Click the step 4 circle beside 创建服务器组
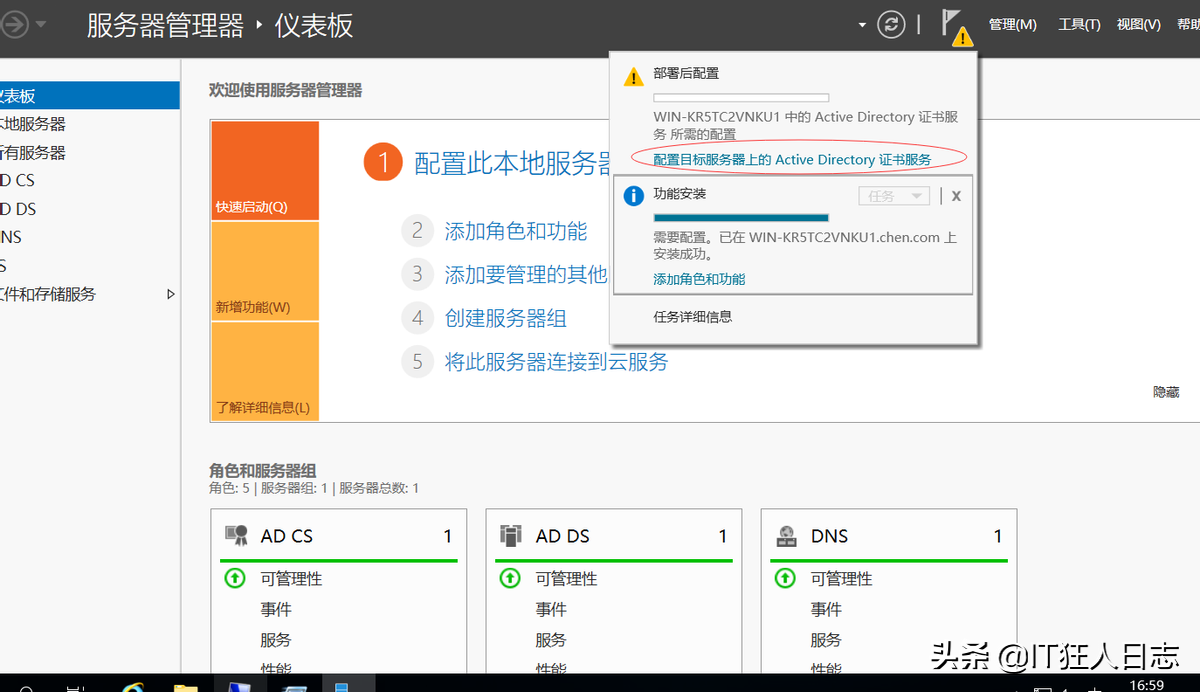This screenshot has height=692, width=1200. 417,319
